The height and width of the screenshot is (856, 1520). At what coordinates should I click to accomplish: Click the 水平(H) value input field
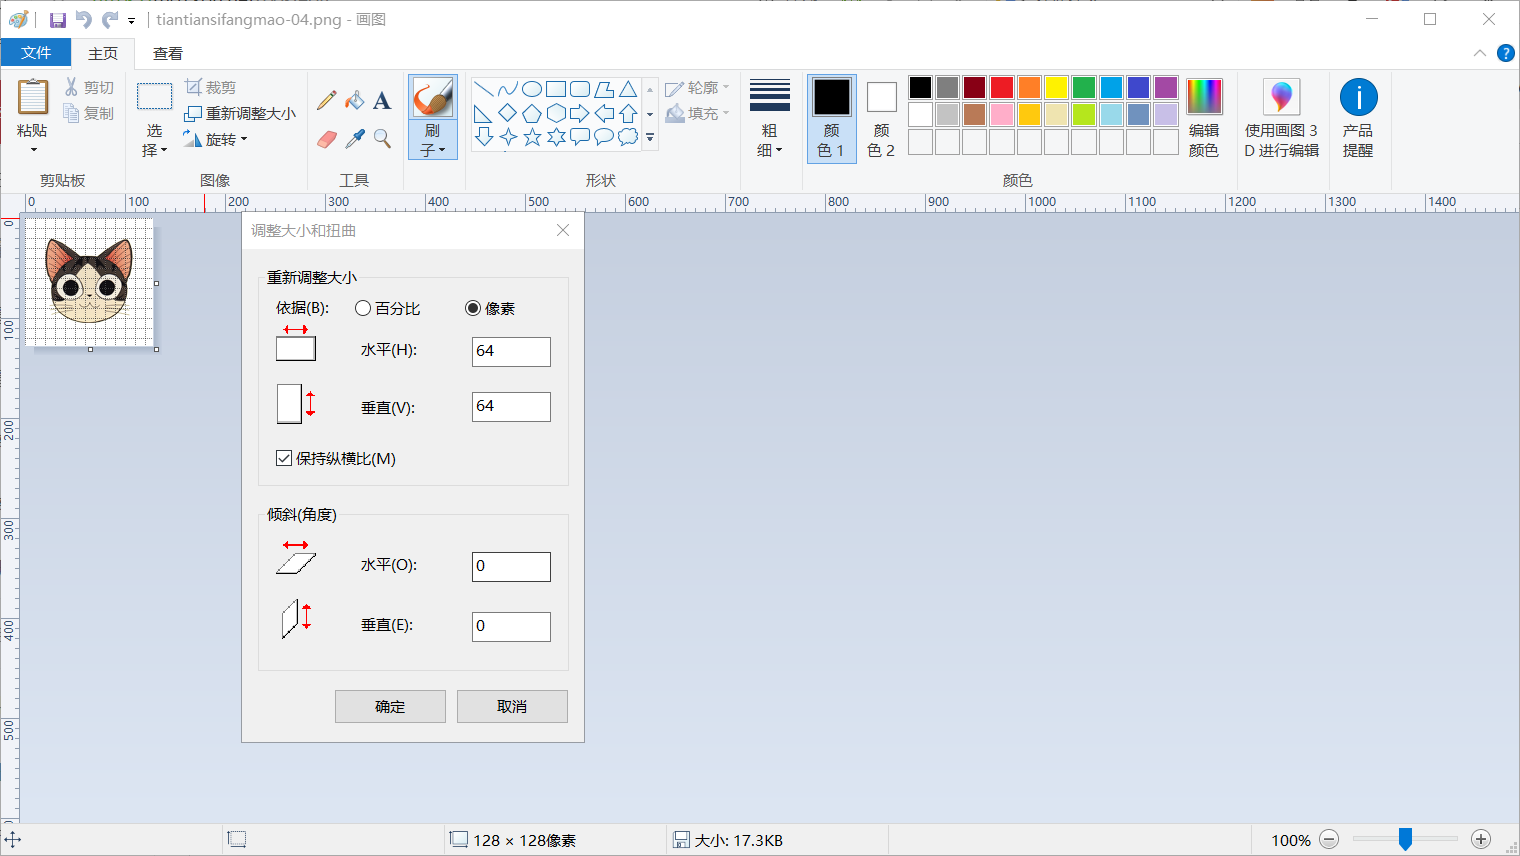[x=511, y=351]
